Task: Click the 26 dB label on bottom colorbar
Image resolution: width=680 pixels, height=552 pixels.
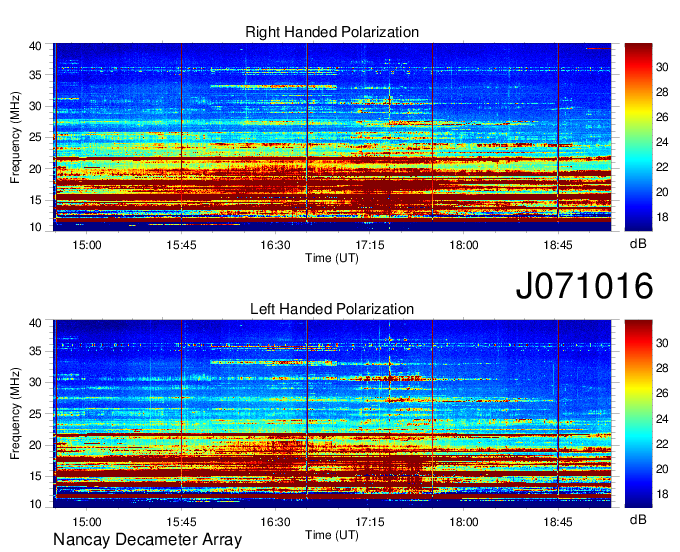Action: (x=662, y=394)
